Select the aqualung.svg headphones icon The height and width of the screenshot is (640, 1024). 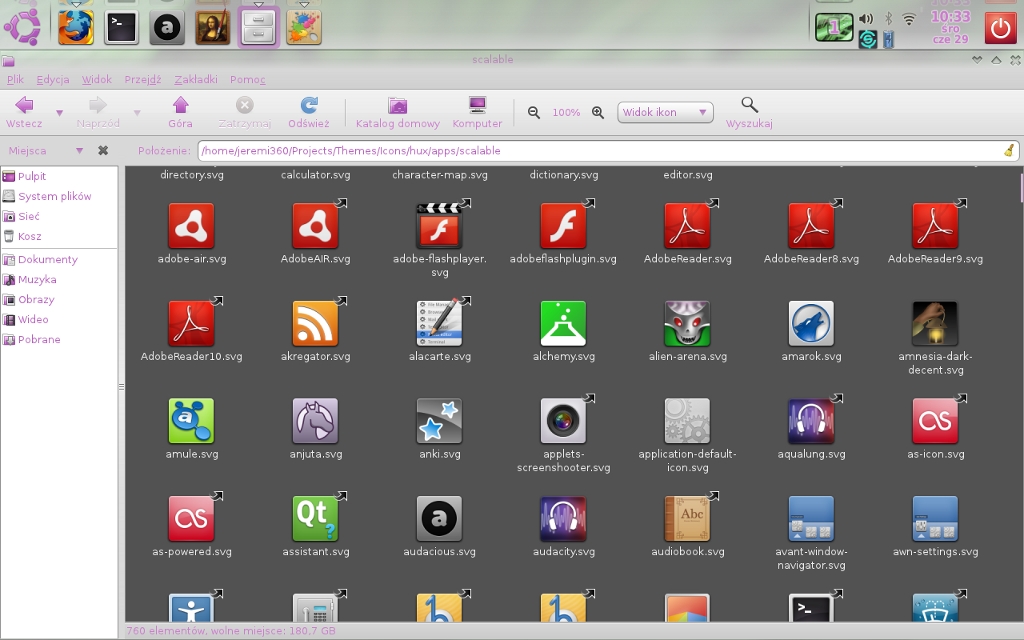(x=812, y=421)
